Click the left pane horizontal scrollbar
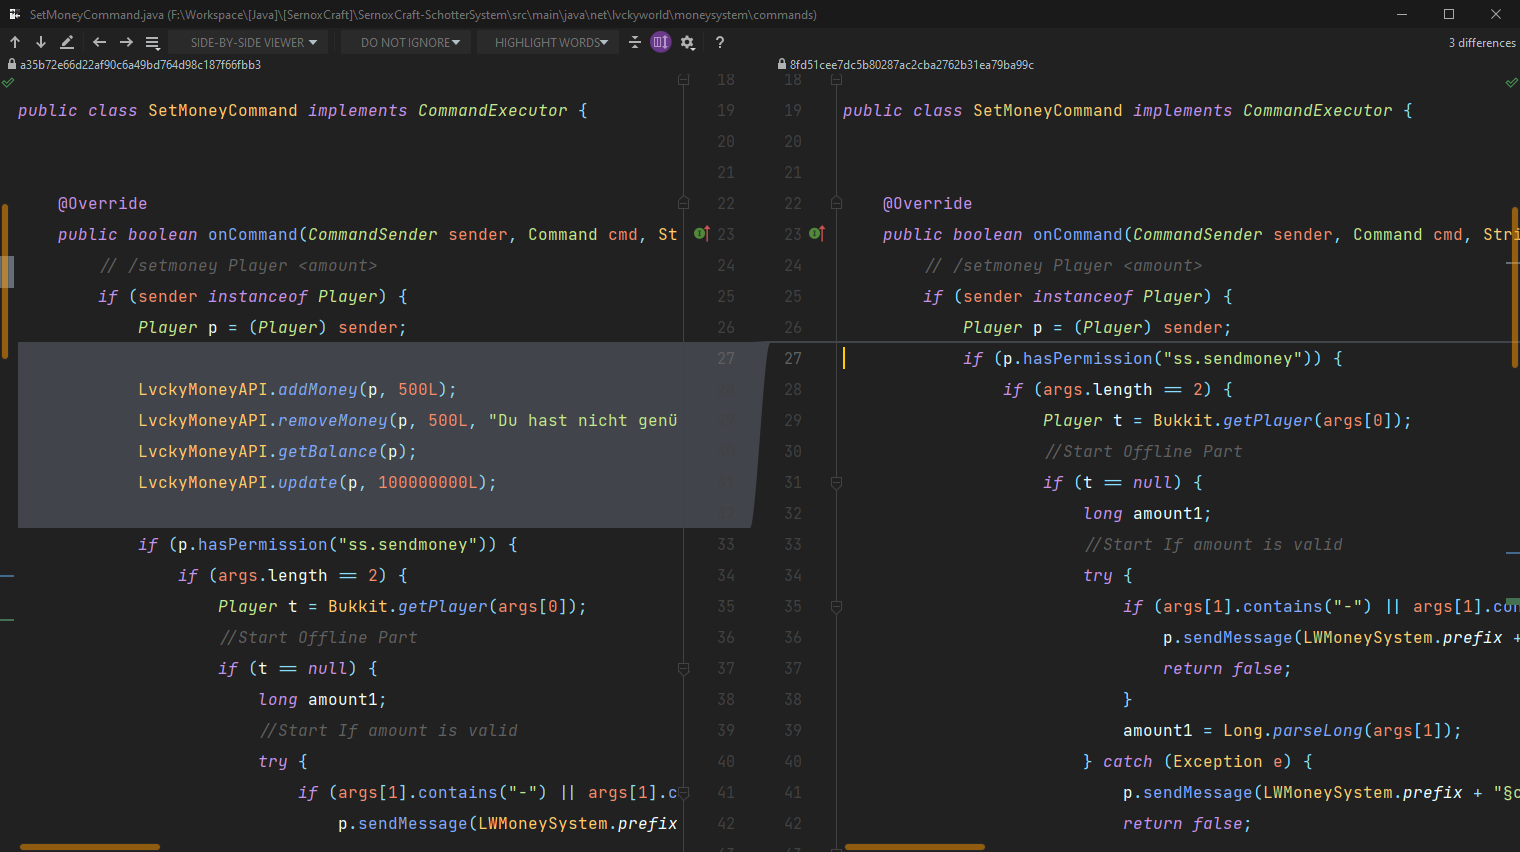 click(x=90, y=847)
